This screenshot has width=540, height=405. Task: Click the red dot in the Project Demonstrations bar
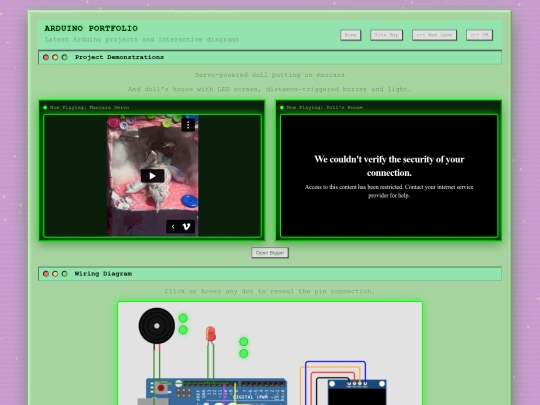tap(46, 57)
